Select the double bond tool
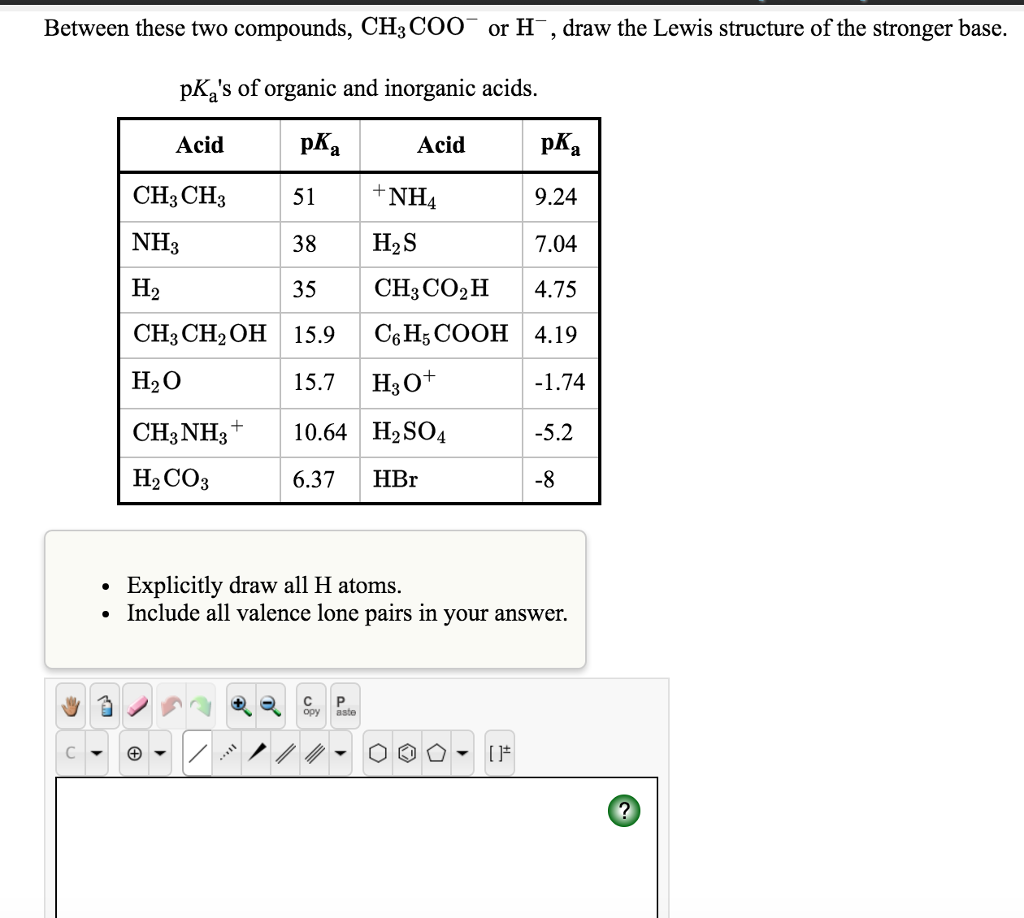This screenshot has width=1024, height=918. pos(287,752)
